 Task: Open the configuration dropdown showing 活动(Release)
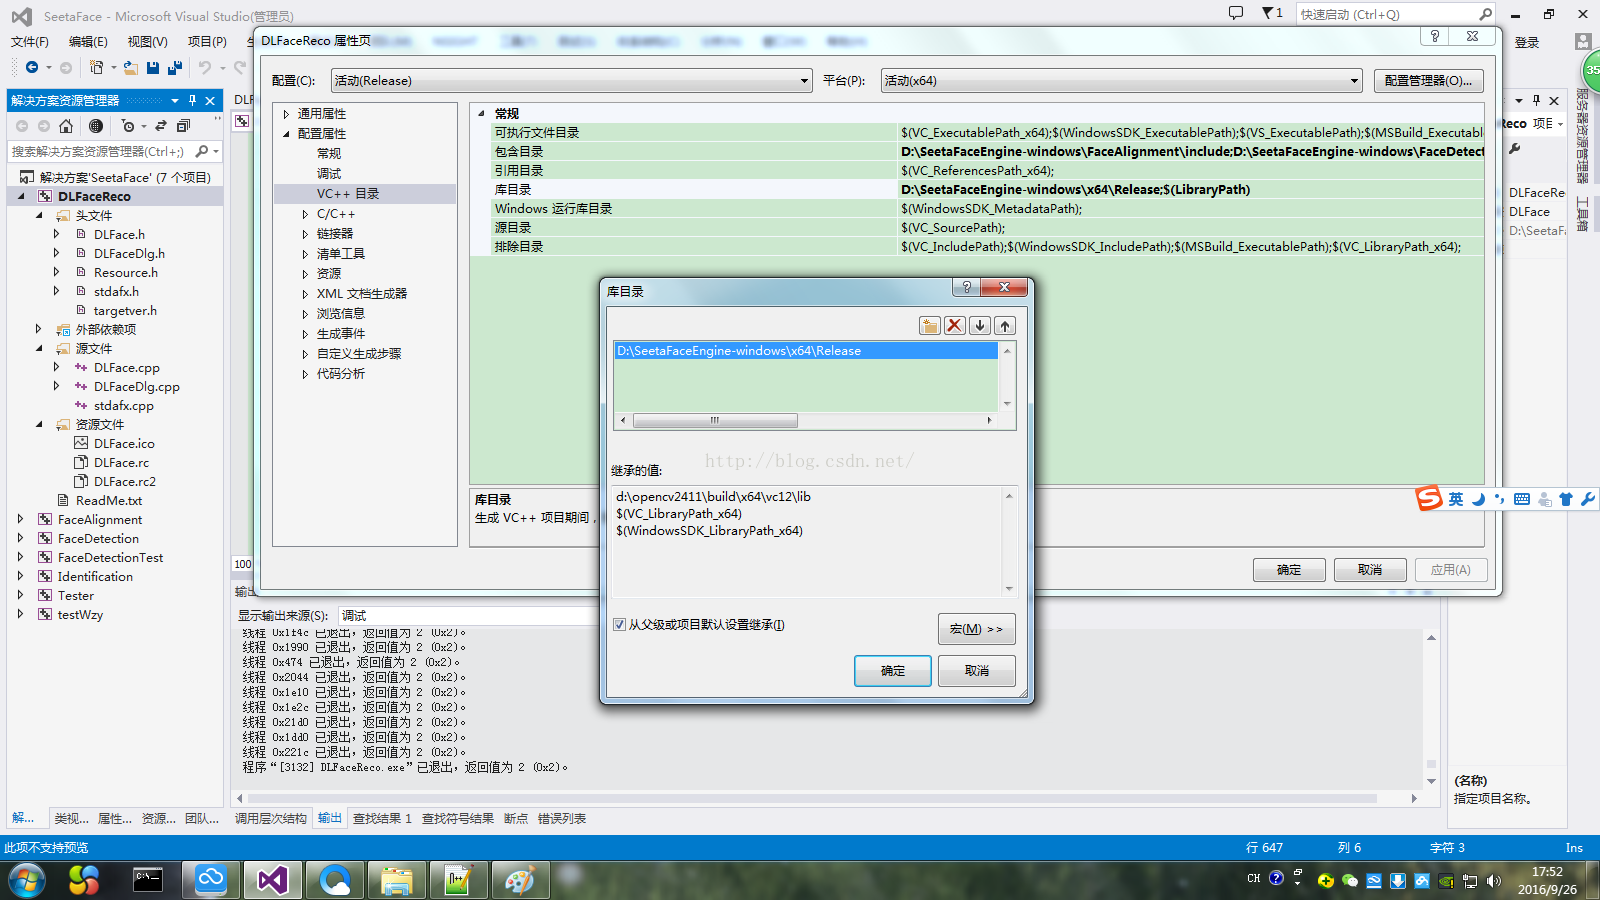(571, 81)
